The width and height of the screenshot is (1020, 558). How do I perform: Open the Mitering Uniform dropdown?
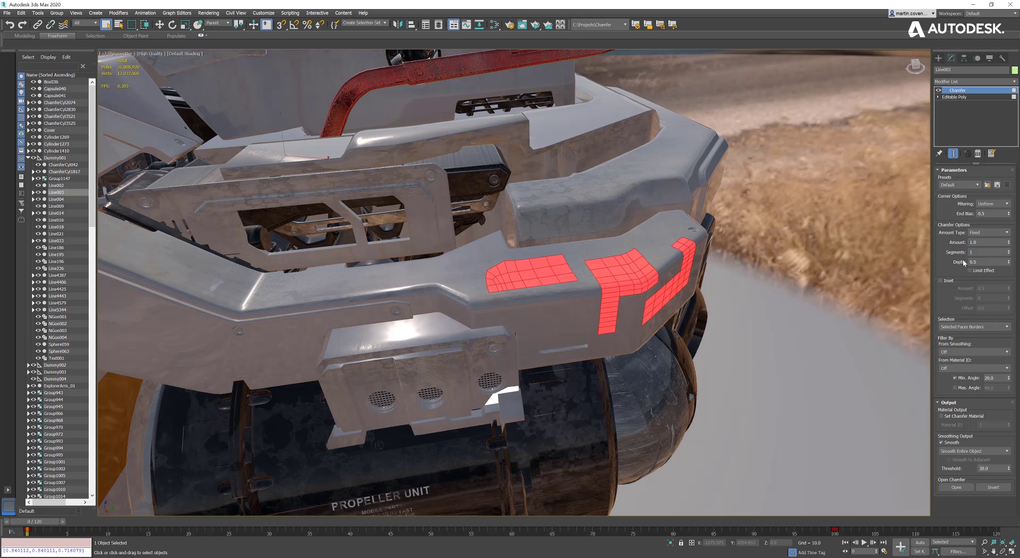click(x=993, y=204)
